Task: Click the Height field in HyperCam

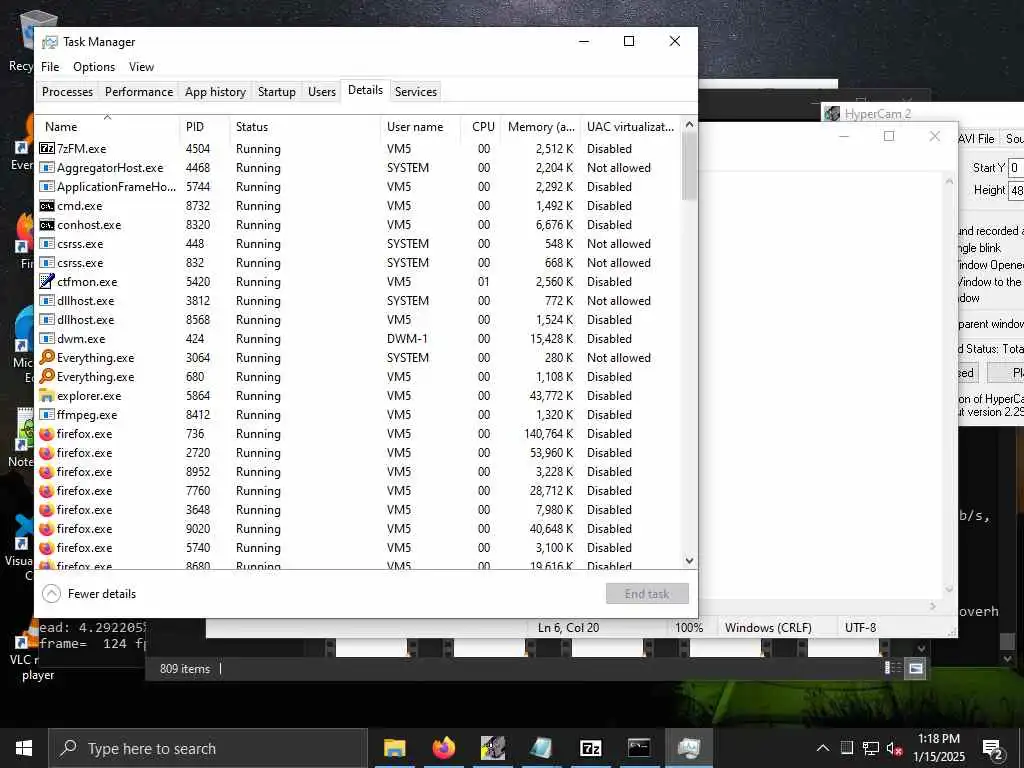Action: click(1016, 191)
